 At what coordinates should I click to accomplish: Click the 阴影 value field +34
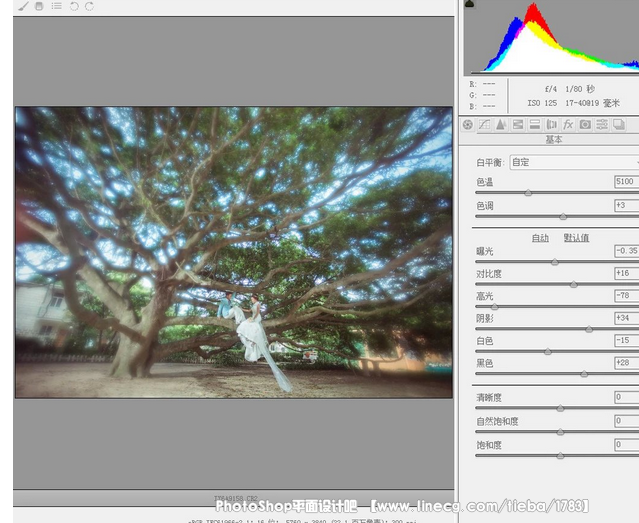tap(626, 318)
